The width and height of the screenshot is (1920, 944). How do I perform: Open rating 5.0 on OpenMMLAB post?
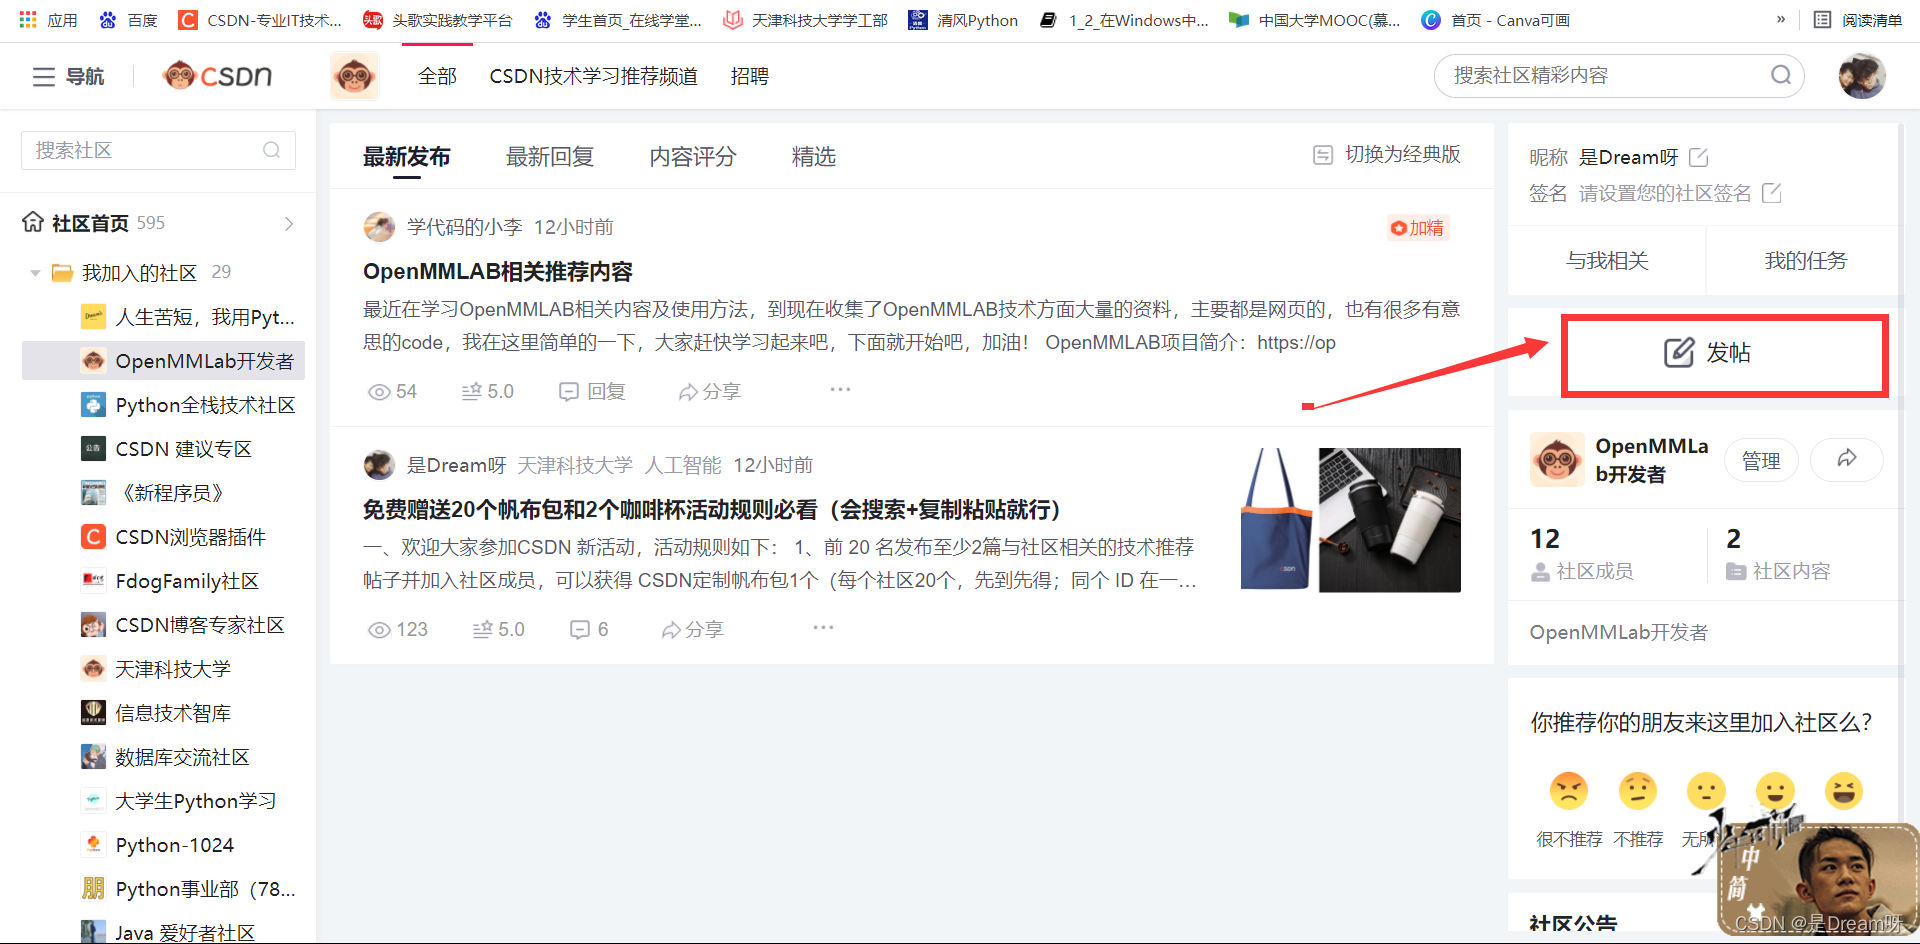coord(487,392)
